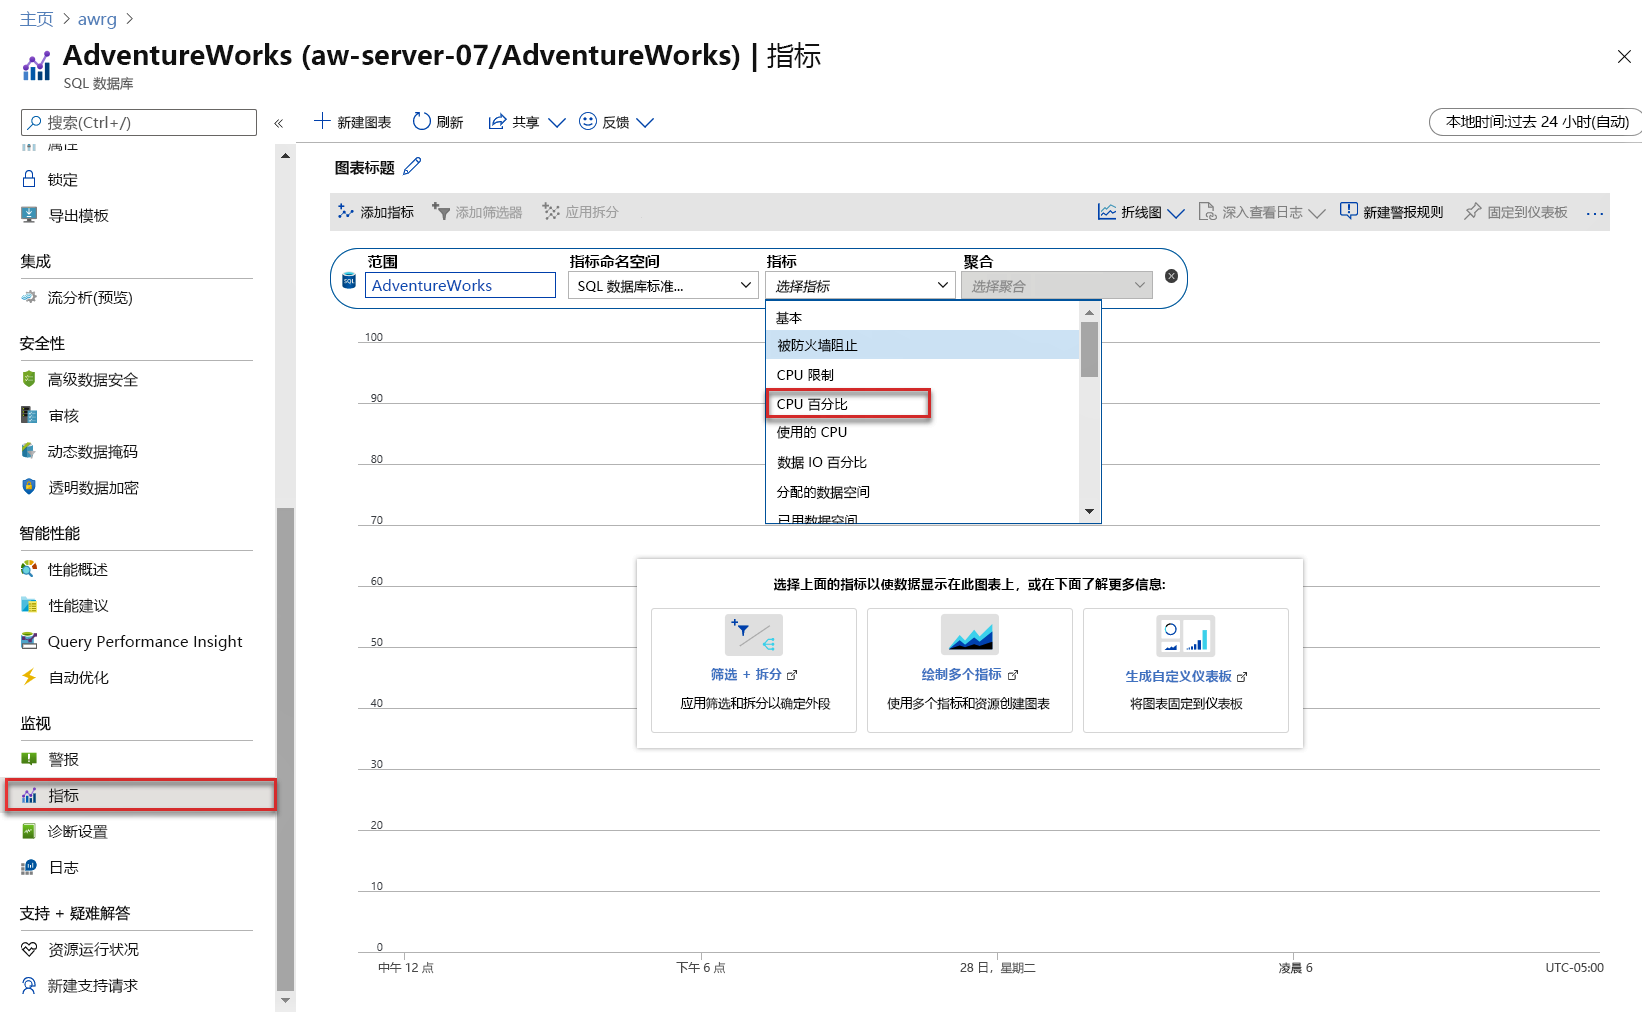The height and width of the screenshot is (1012, 1642).
Task: Open 导出模板 in the sidebar
Action: coord(78,215)
